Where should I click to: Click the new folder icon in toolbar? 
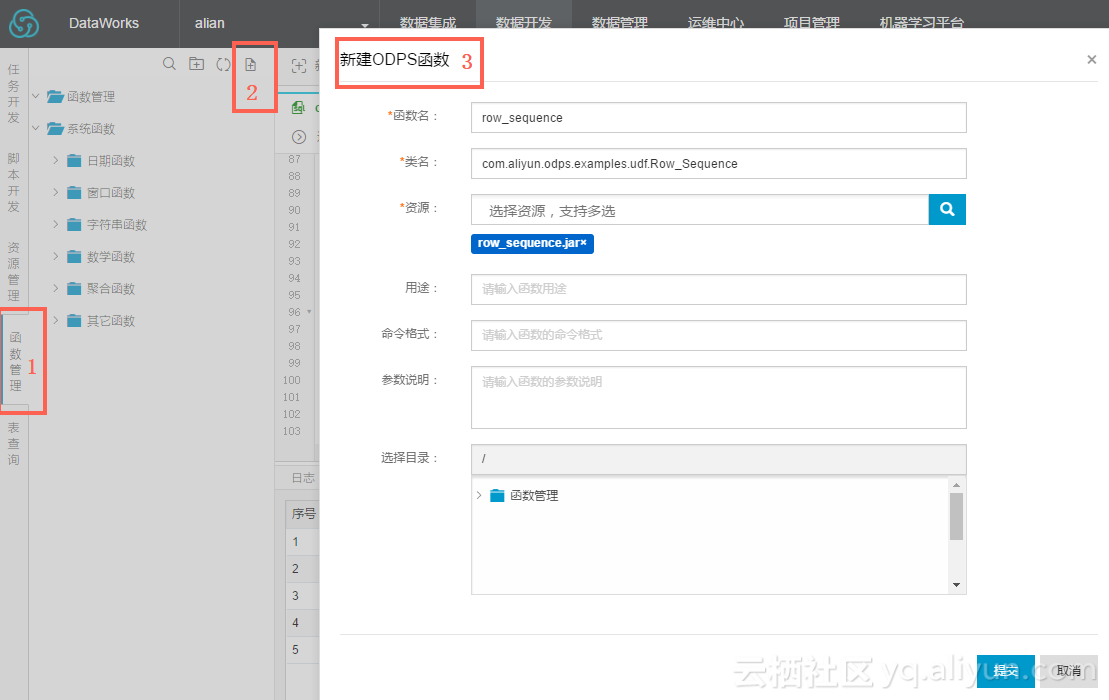[x=197, y=64]
